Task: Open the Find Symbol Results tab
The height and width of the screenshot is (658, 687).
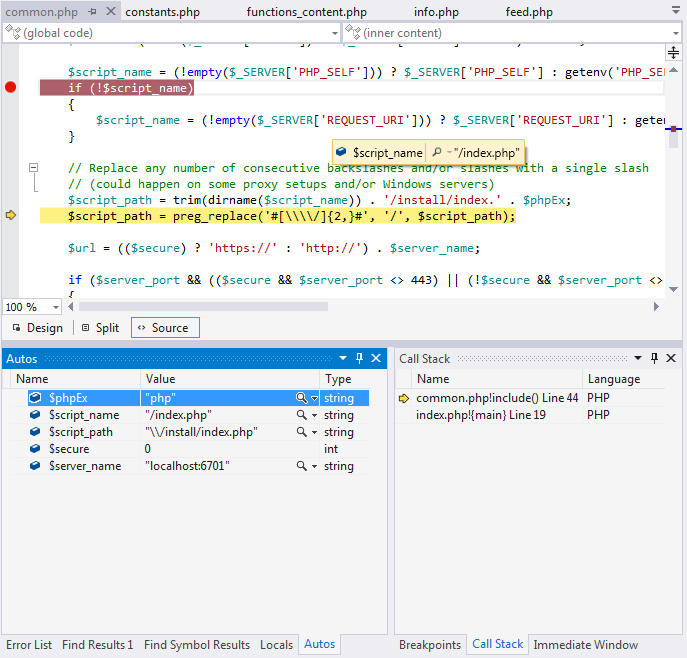Action: point(197,645)
